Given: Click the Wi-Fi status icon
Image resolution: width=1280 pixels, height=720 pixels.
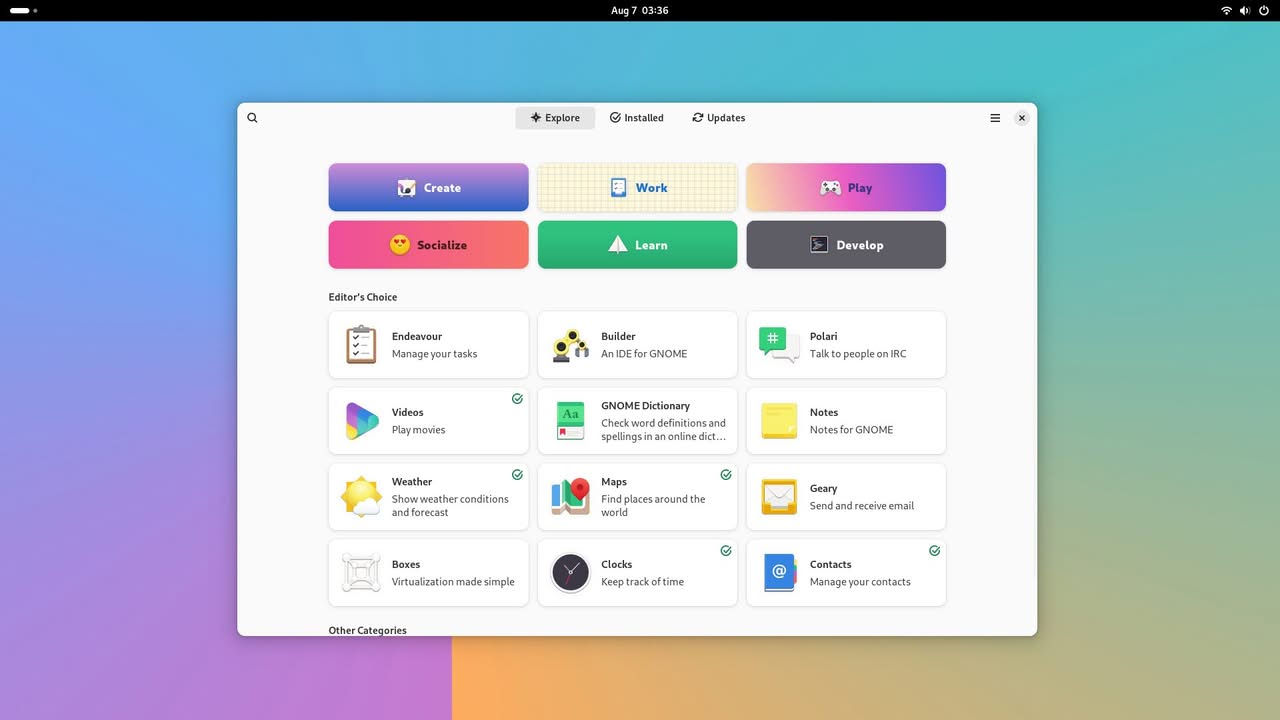Looking at the screenshot, I should click(1226, 10).
